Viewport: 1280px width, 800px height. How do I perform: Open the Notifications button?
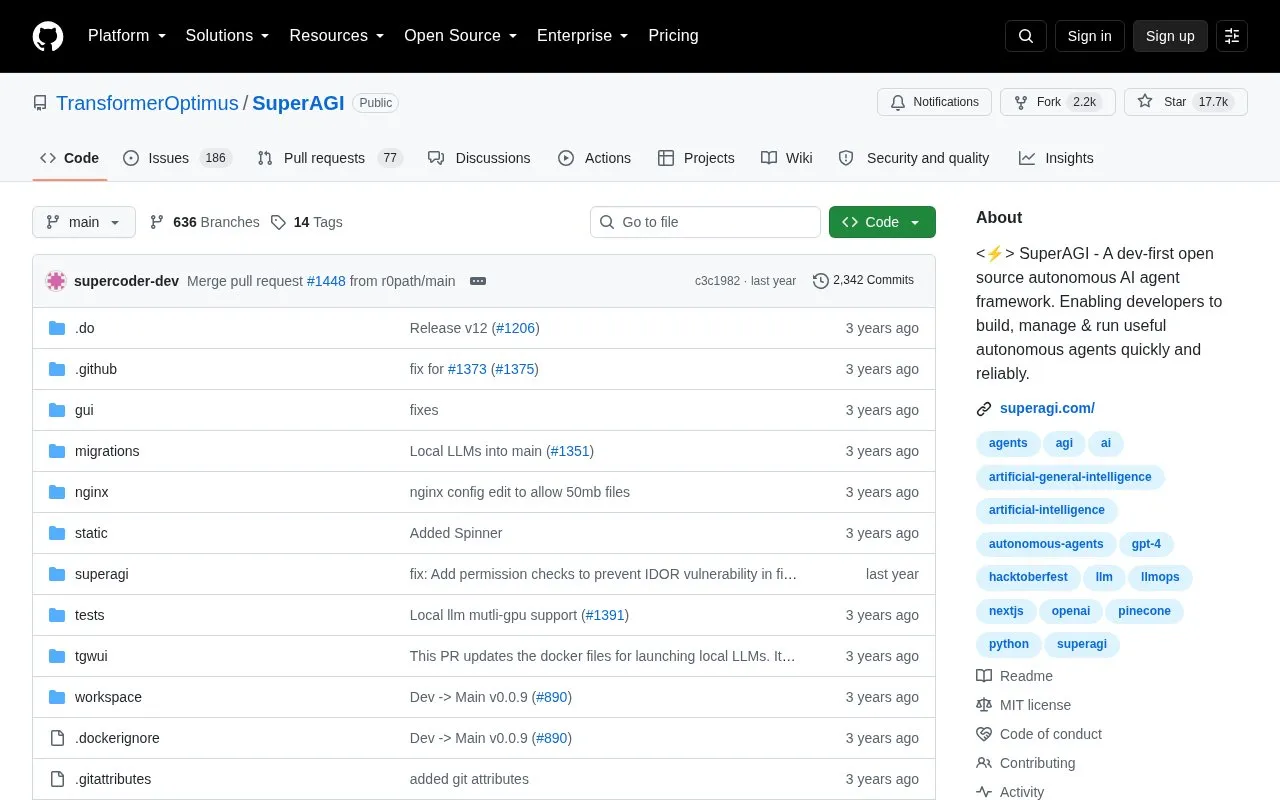click(x=934, y=102)
